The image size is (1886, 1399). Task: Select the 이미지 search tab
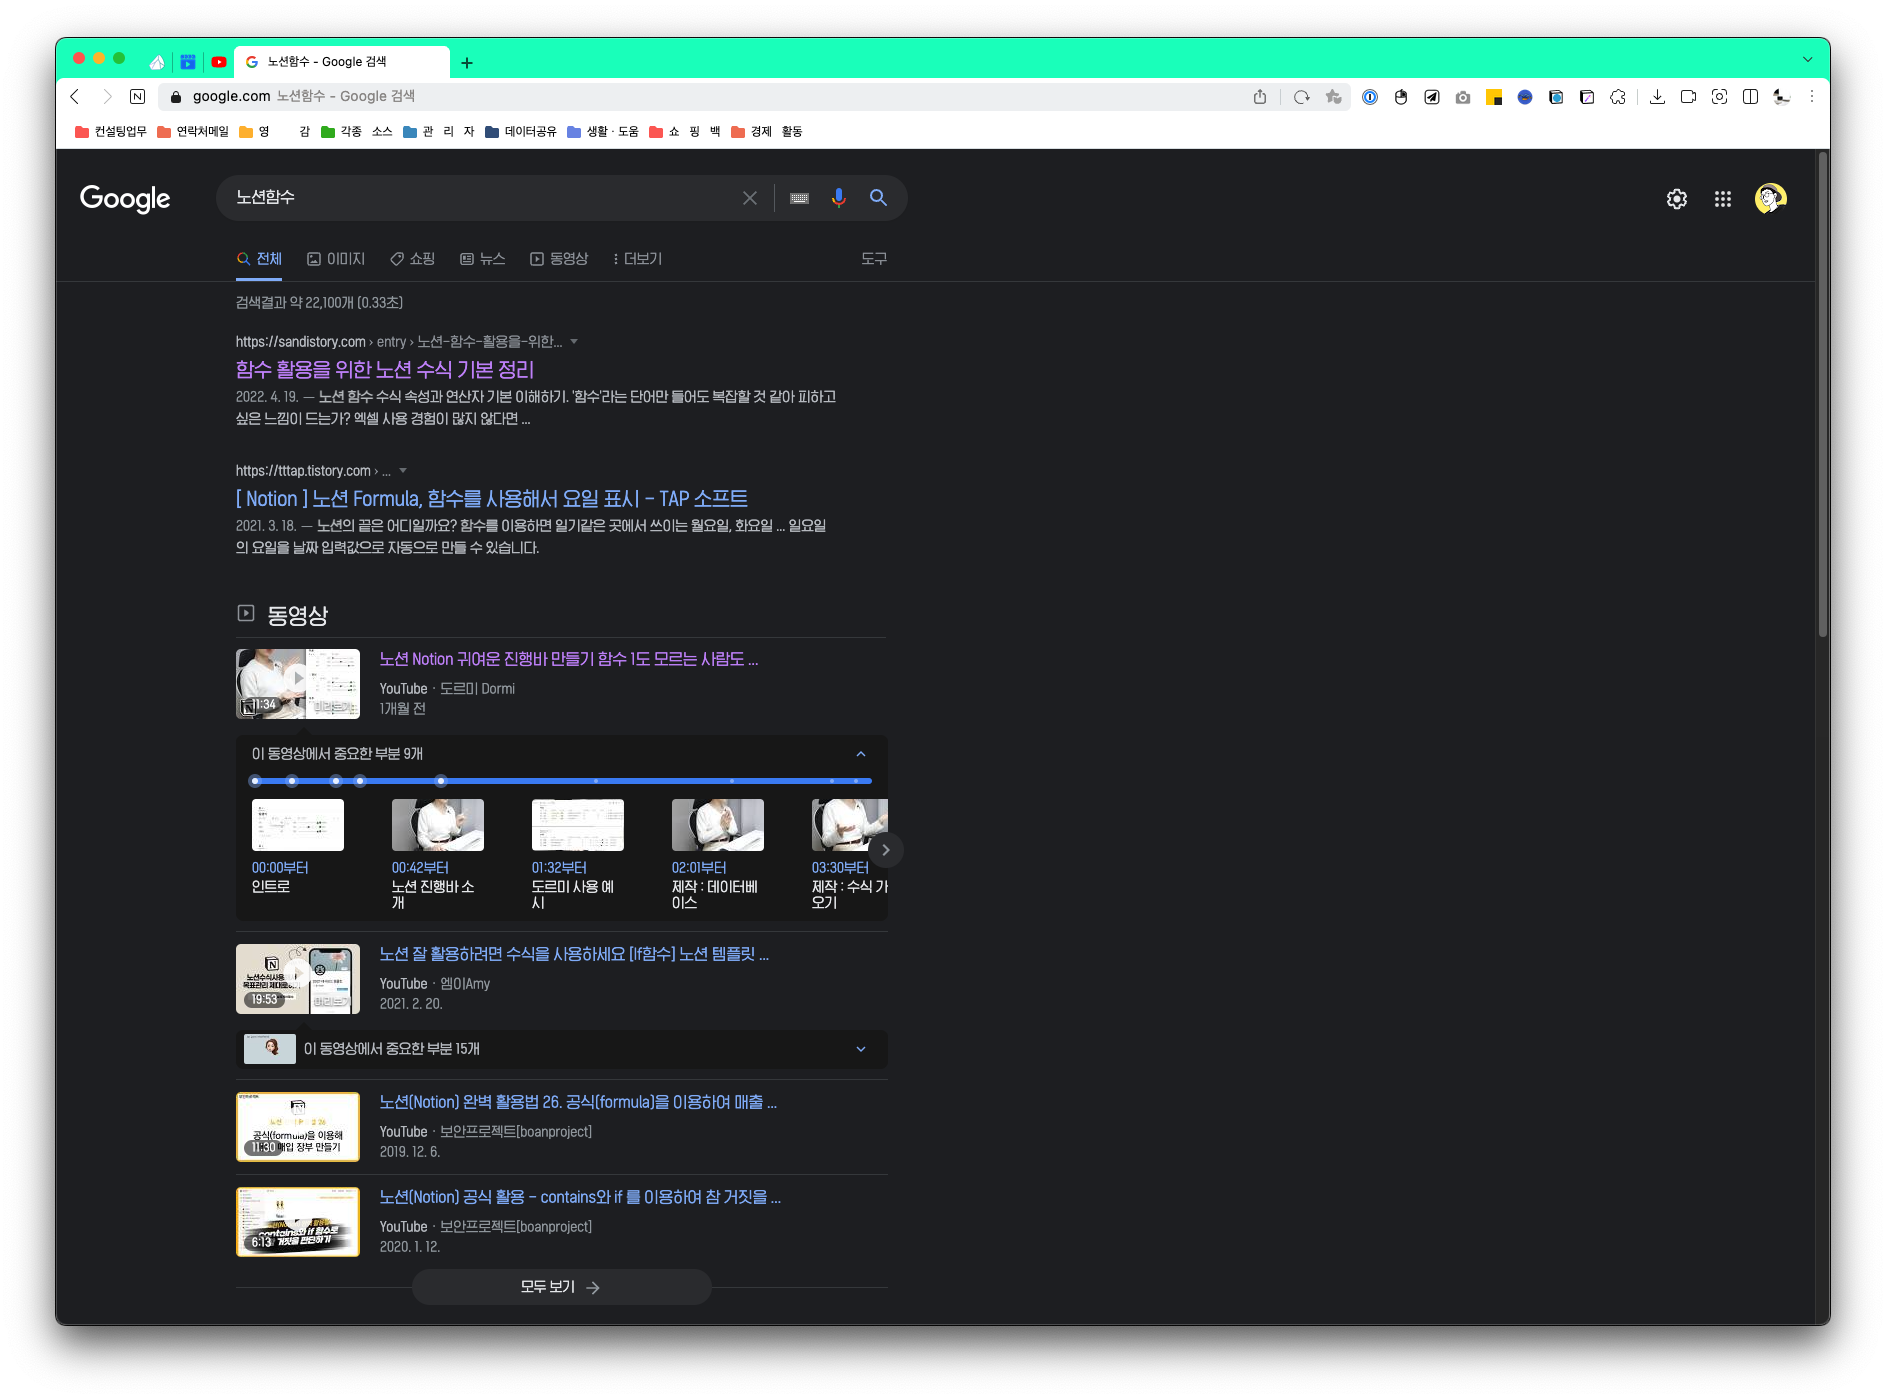coord(336,259)
